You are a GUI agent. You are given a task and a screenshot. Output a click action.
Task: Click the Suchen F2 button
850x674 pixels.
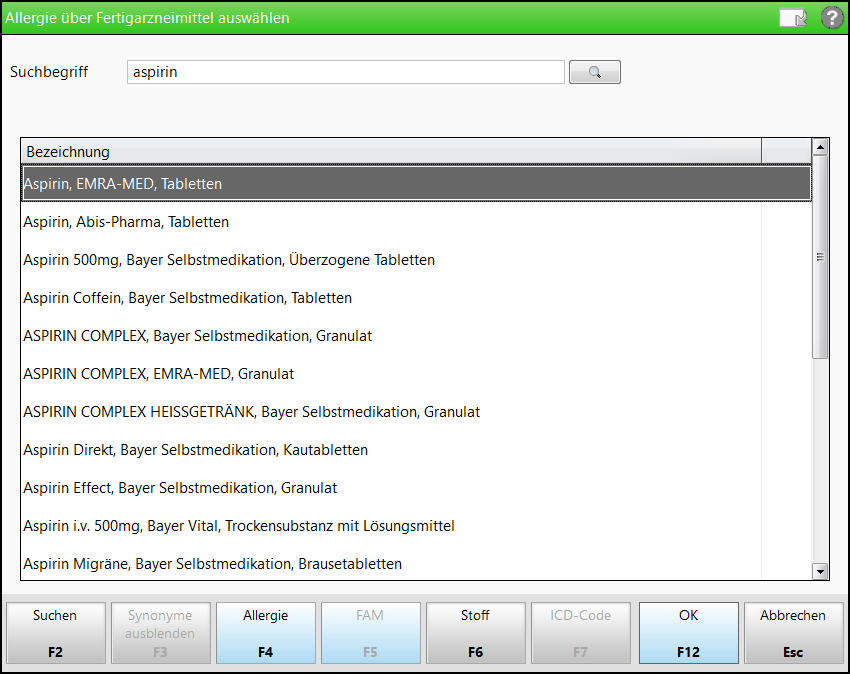pyautogui.click(x=56, y=633)
